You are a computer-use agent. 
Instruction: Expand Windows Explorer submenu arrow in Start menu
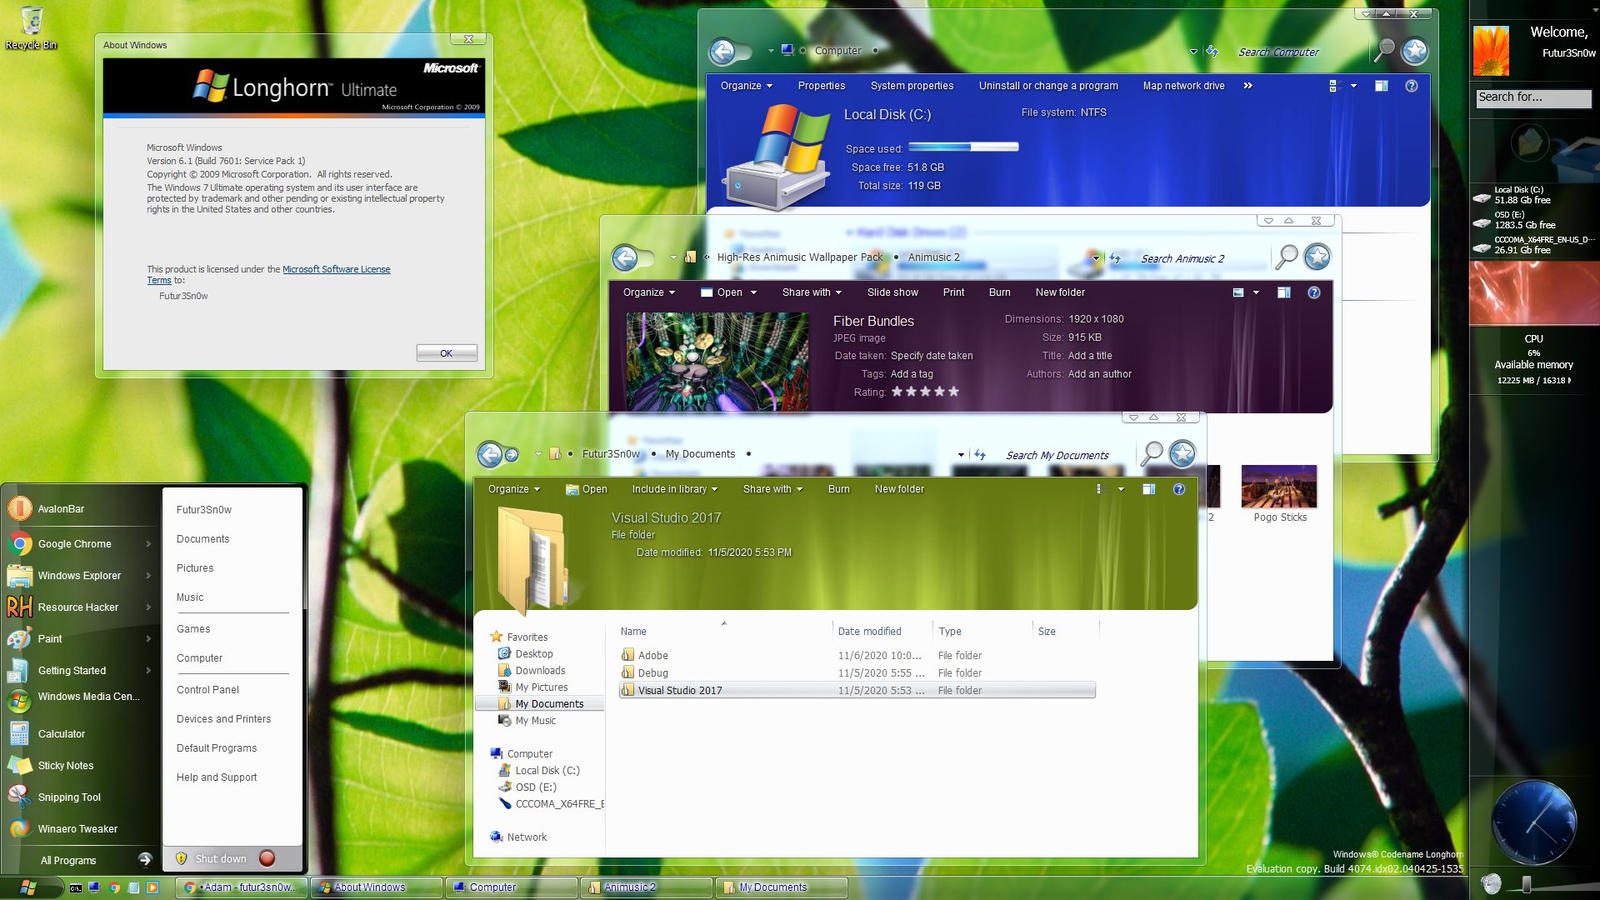(148, 576)
